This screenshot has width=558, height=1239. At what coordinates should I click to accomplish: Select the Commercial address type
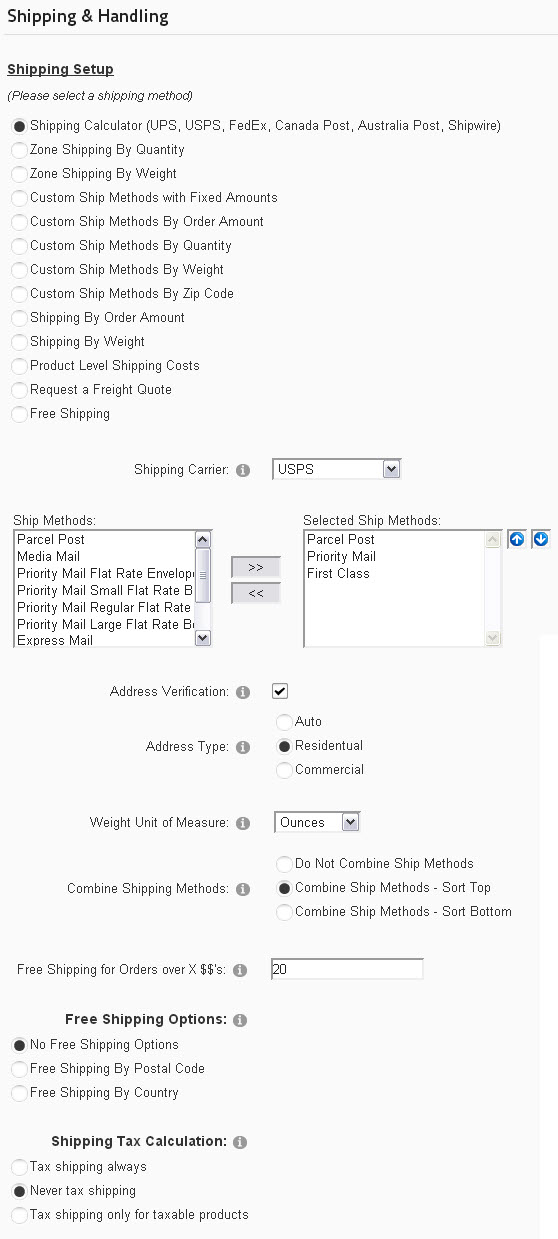point(284,770)
